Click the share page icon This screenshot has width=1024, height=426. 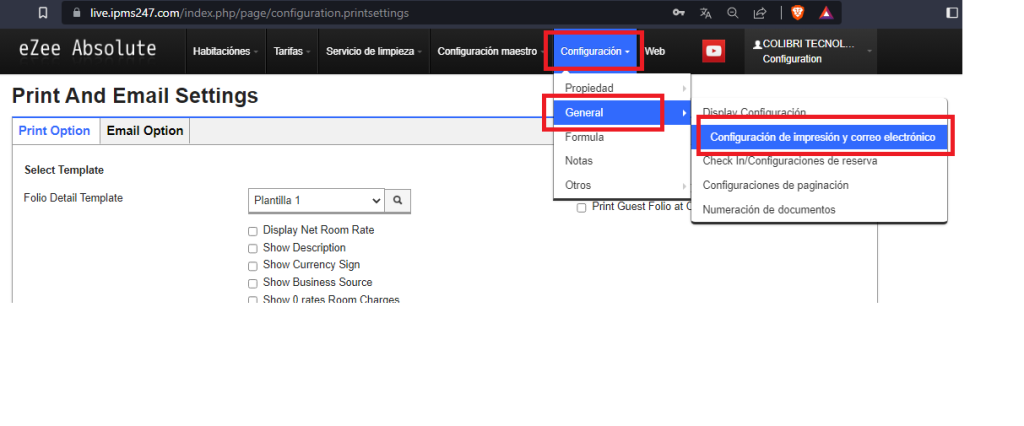(760, 12)
